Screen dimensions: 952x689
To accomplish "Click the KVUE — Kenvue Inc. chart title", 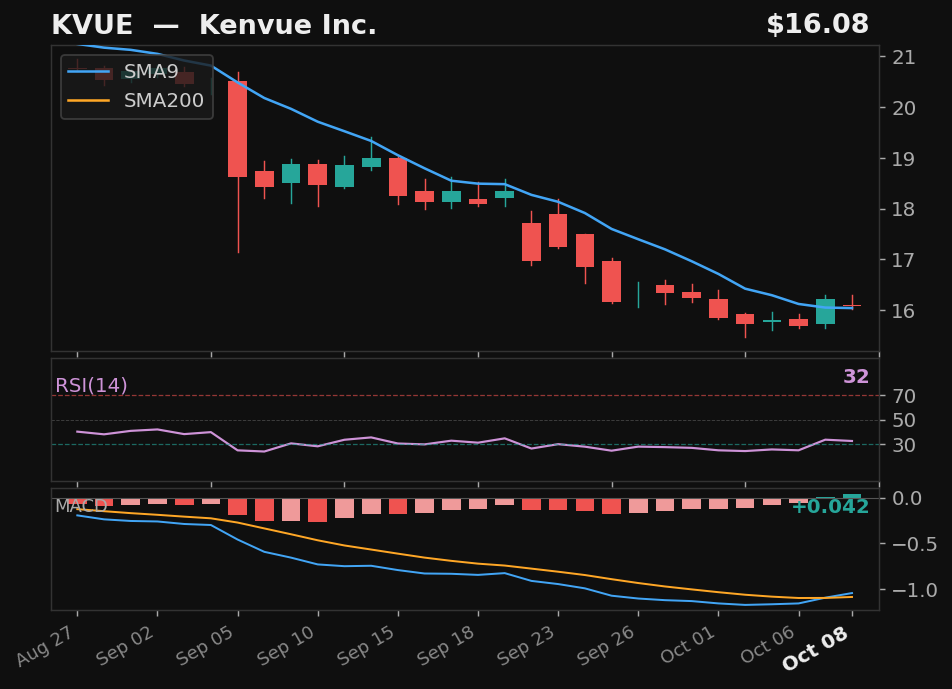I will pyautogui.click(x=214, y=25).
